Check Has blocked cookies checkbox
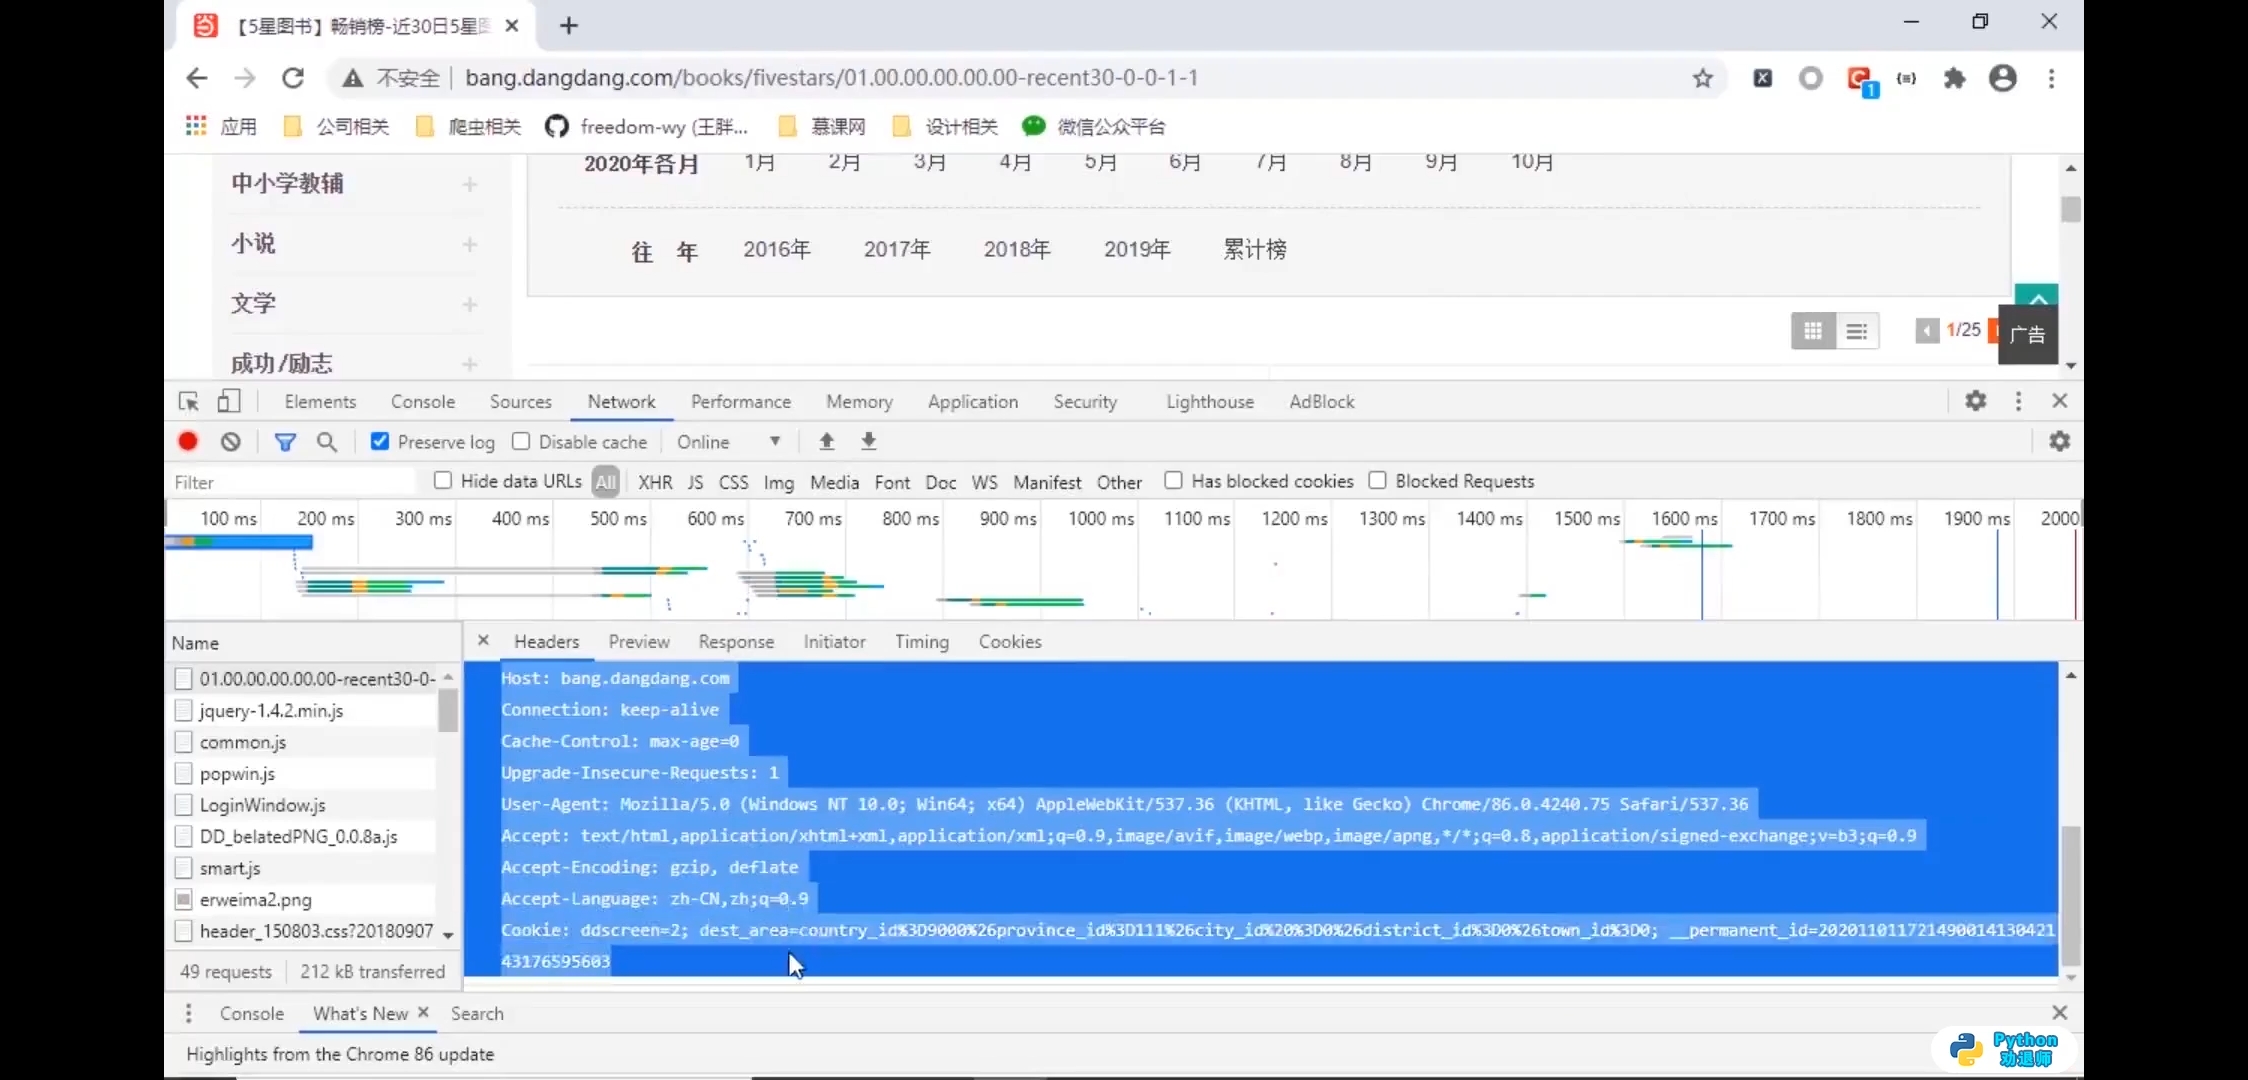The height and width of the screenshot is (1080, 2248). tap(1173, 480)
